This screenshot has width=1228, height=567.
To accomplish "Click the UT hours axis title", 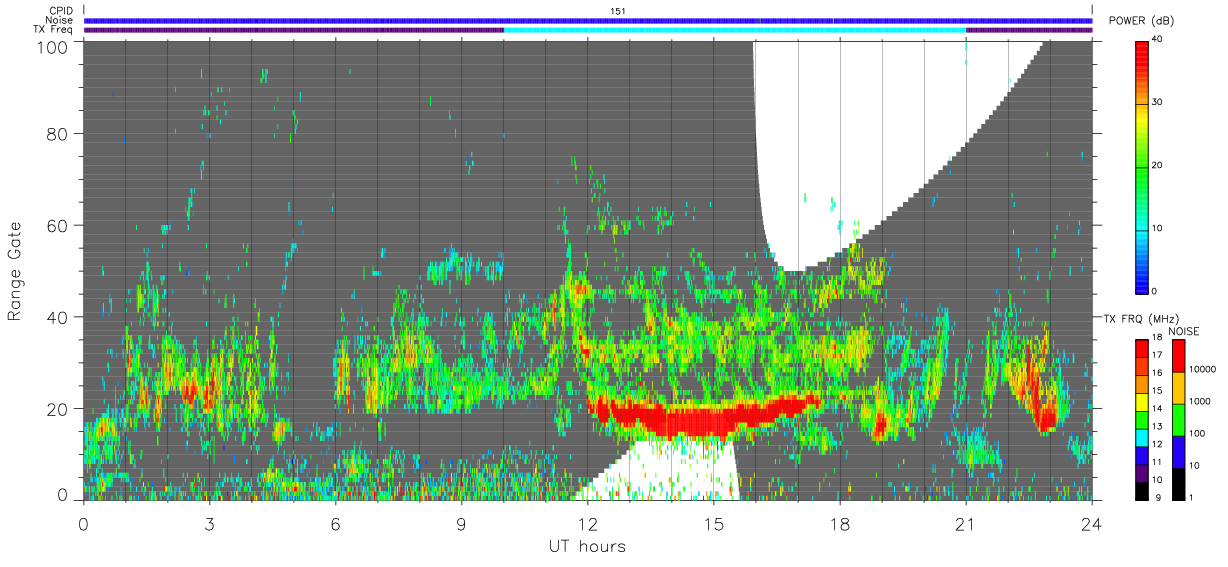I will pos(587,546).
